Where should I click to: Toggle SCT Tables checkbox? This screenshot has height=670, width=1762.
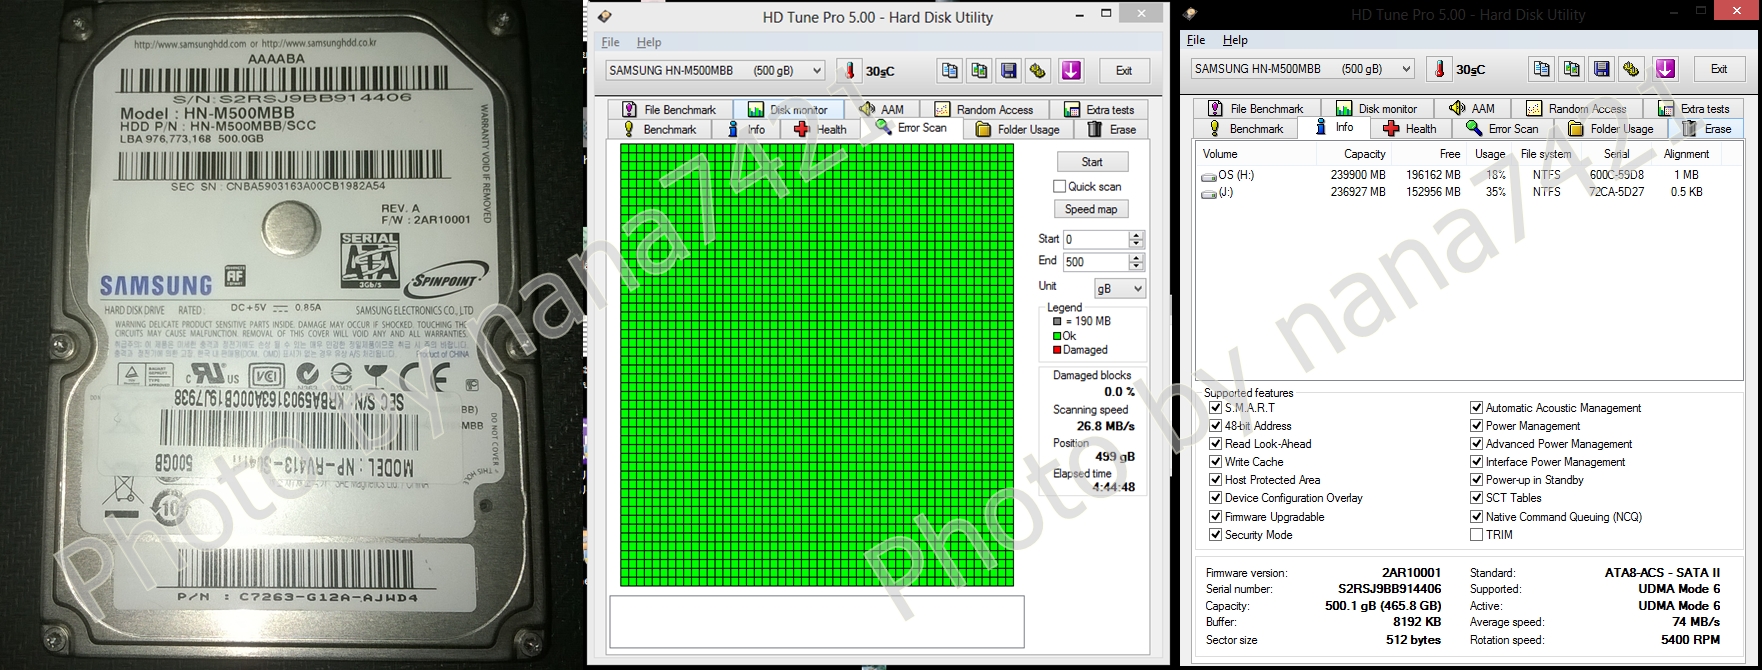[1476, 498]
